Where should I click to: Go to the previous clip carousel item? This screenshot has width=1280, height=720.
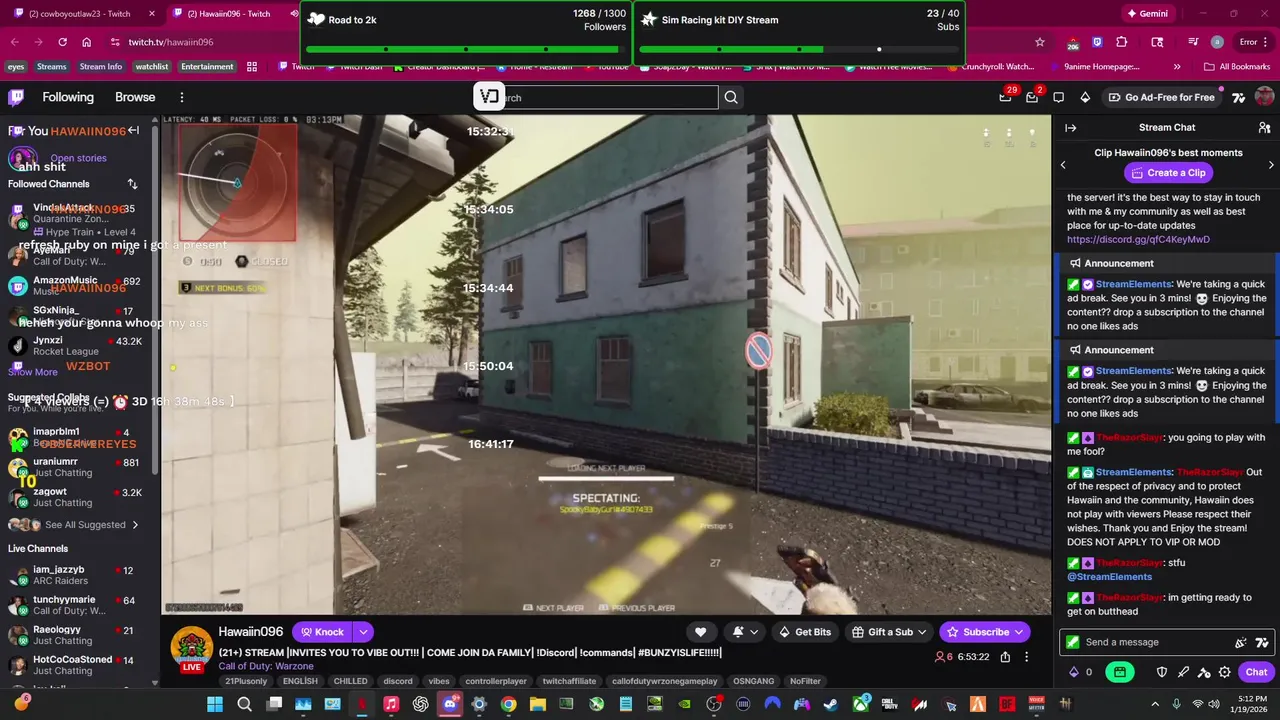[1063, 165]
